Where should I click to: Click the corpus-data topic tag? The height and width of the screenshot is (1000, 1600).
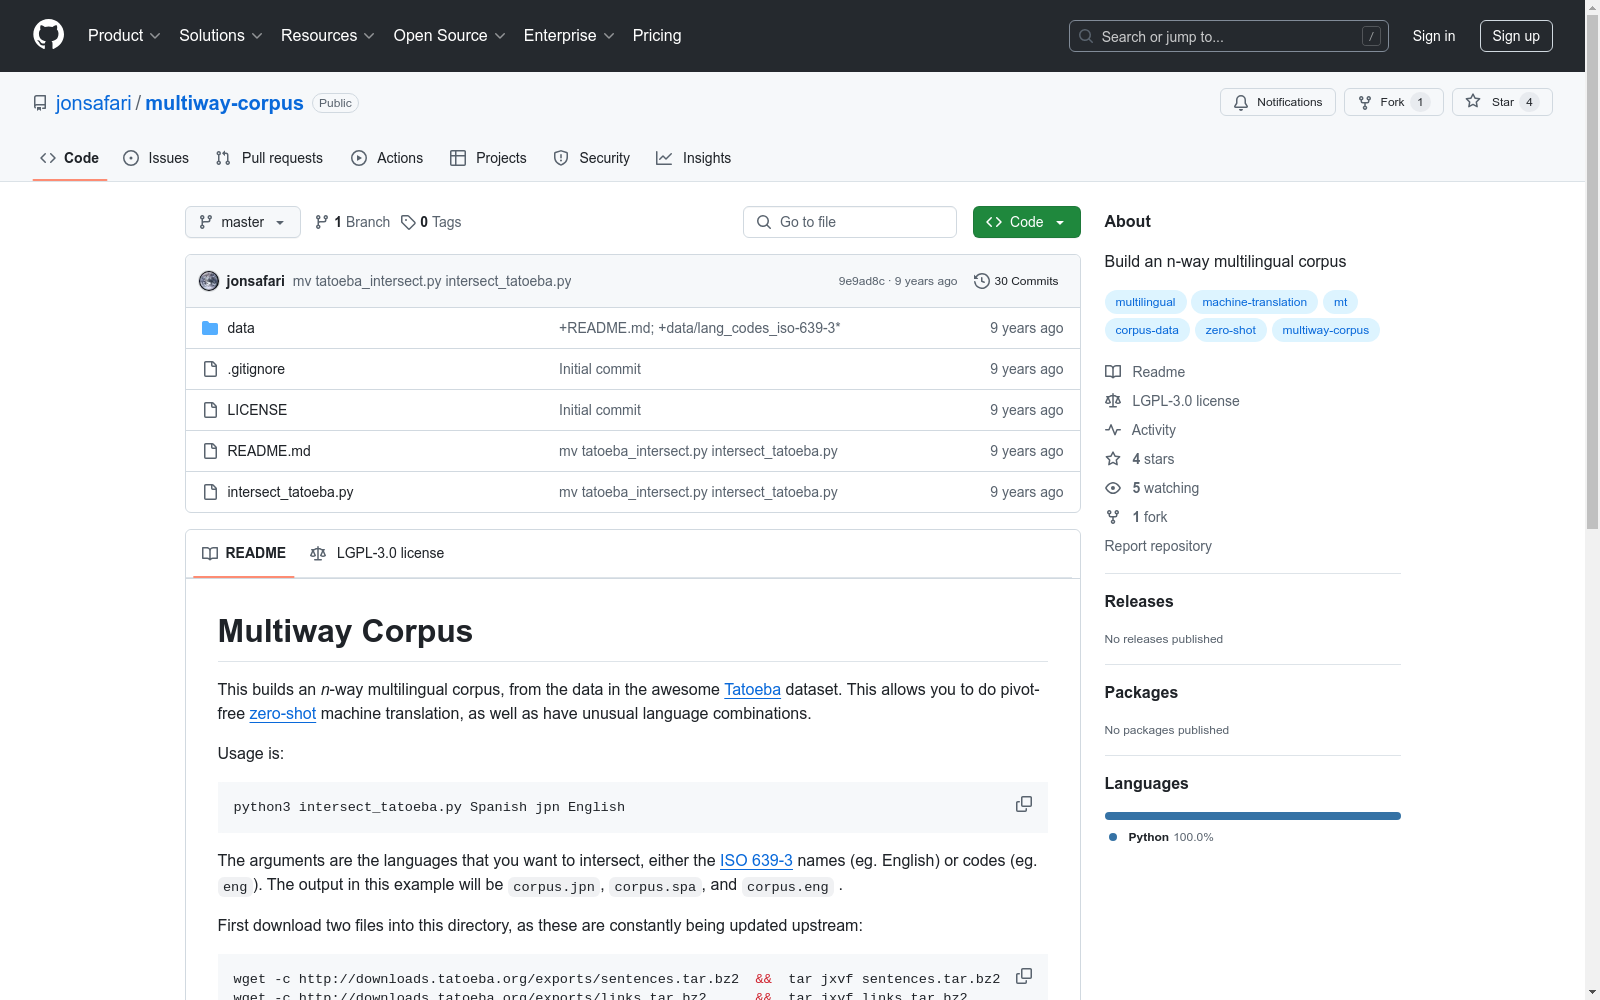[x=1147, y=330]
